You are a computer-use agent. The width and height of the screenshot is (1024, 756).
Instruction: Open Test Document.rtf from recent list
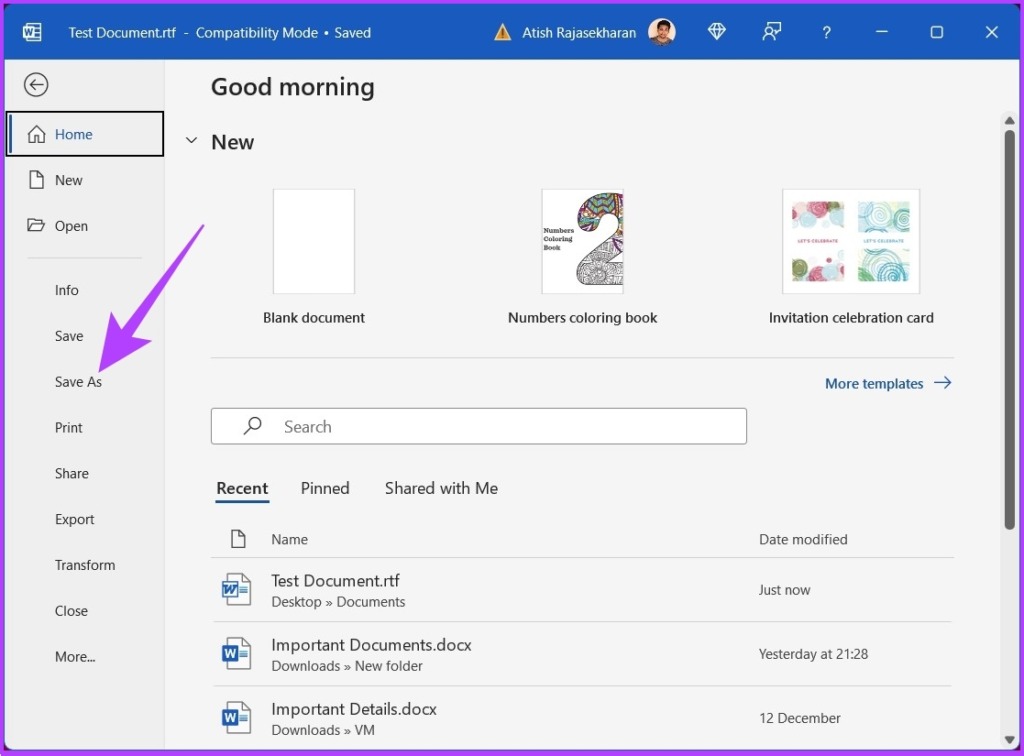335,581
